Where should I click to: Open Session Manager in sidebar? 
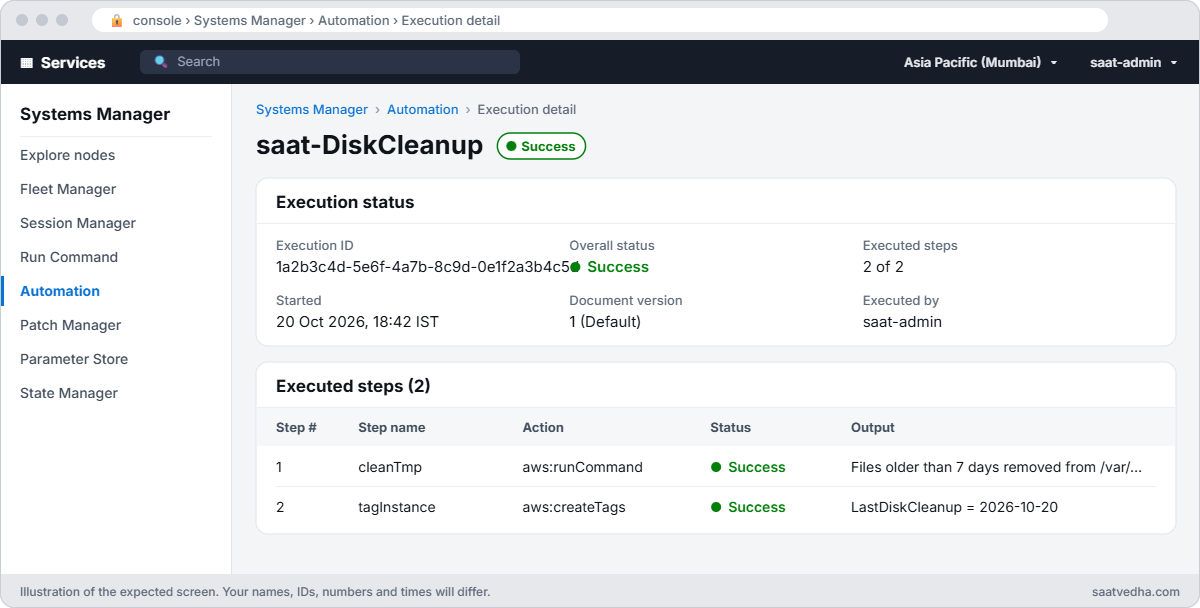[78, 223]
